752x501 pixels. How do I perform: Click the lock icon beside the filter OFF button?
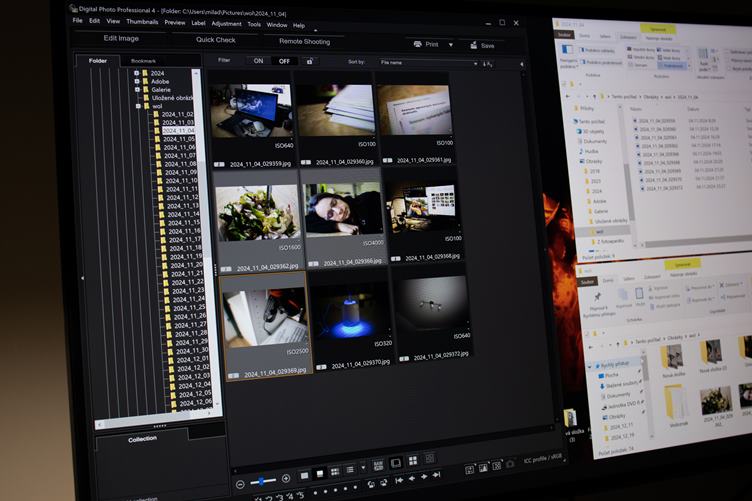pyautogui.click(x=310, y=61)
